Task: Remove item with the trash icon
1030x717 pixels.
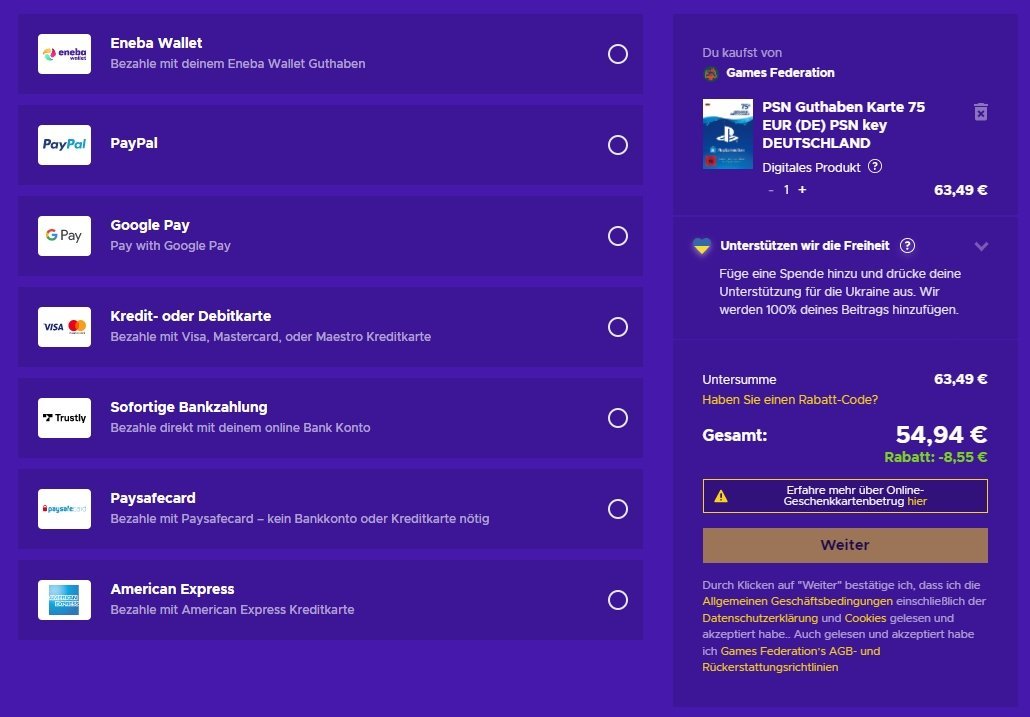Action: (980, 112)
